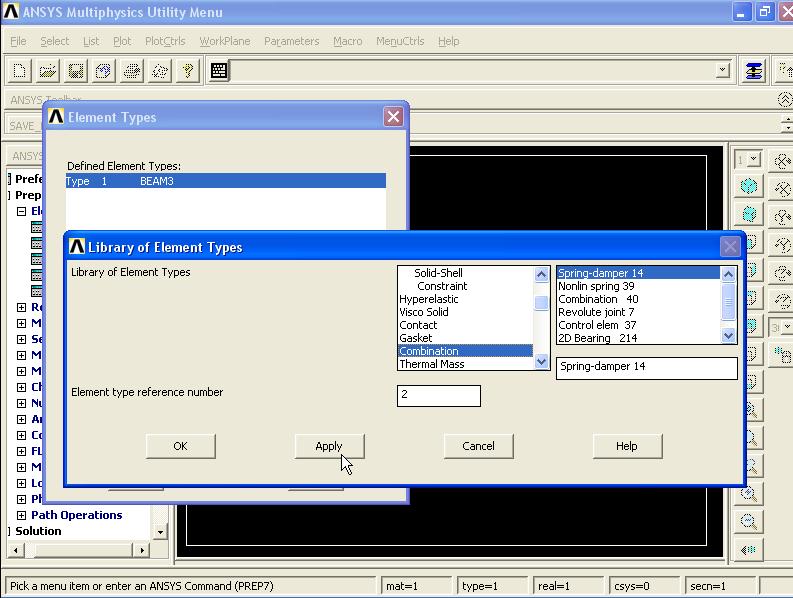Select 2D Bearing 214 in element list
The height and width of the screenshot is (598, 793).
point(638,338)
